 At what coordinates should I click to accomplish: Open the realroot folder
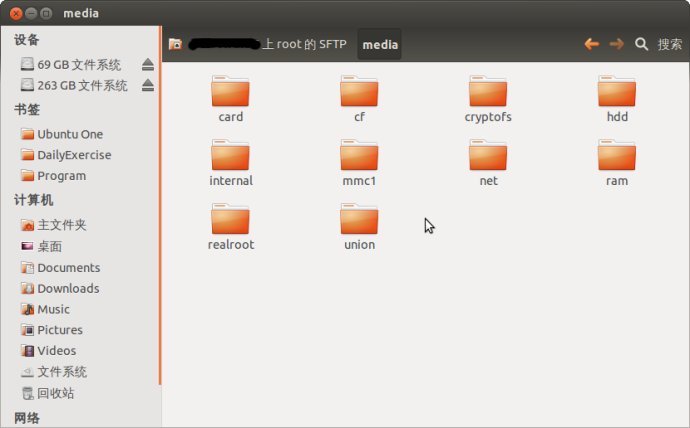click(230, 221)
